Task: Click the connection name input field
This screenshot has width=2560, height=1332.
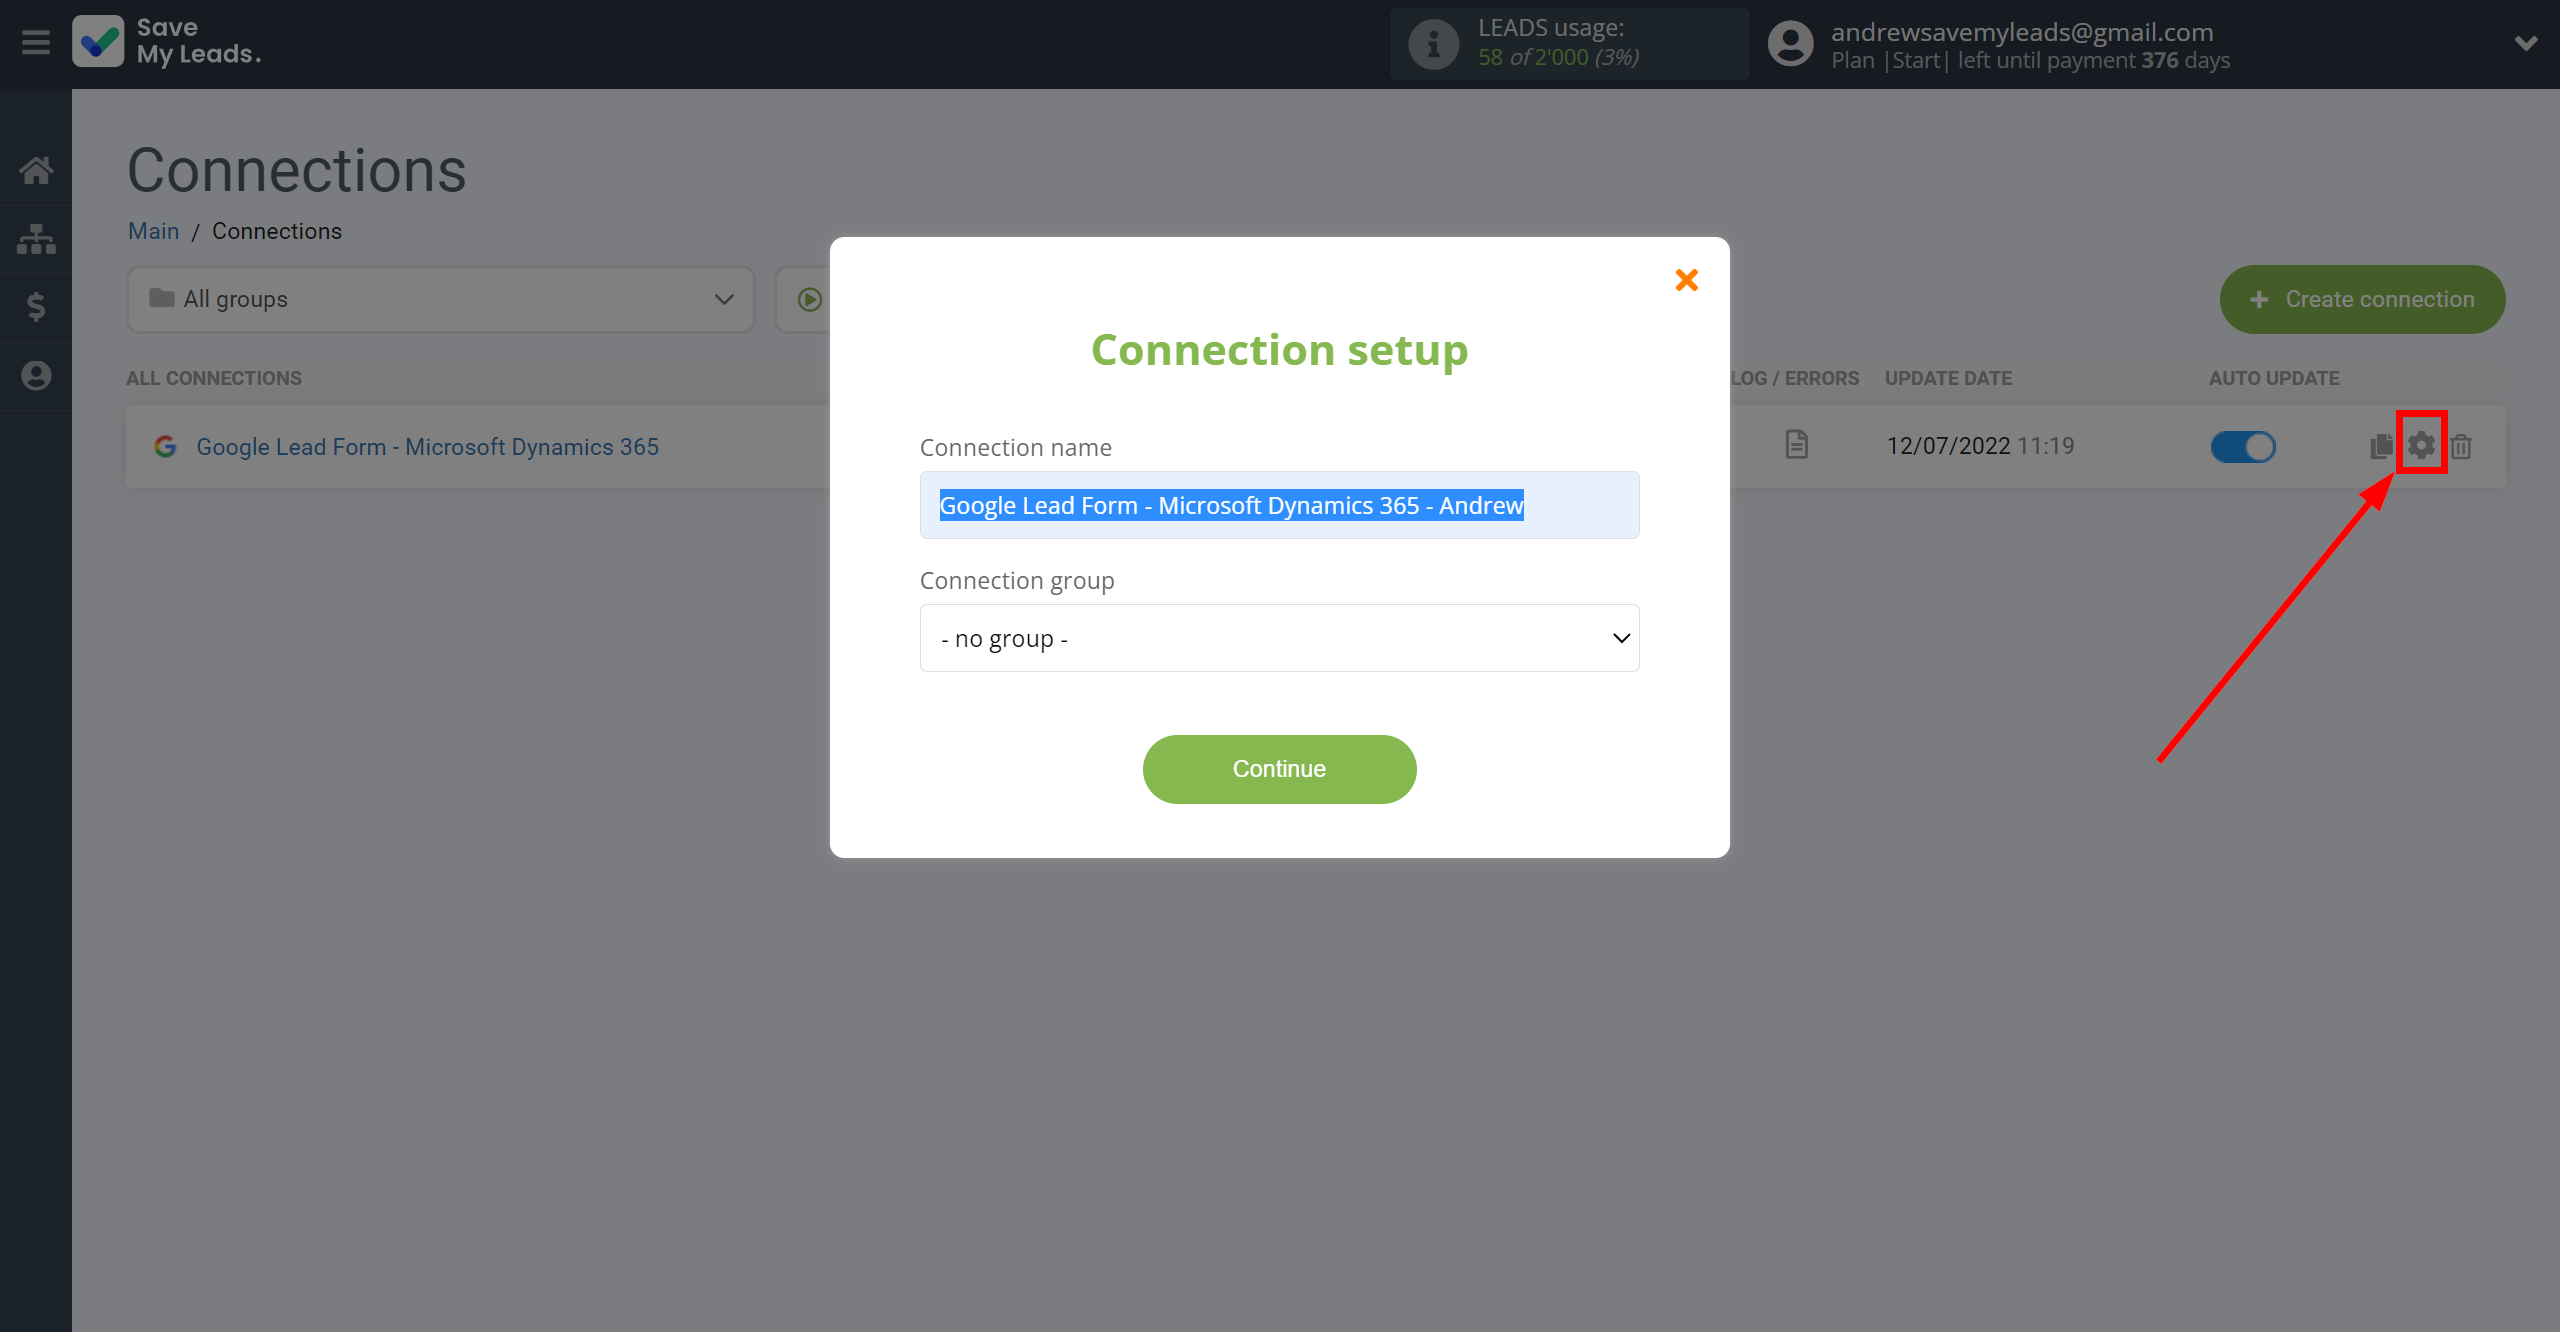Action: click(x=1278, y=504)
